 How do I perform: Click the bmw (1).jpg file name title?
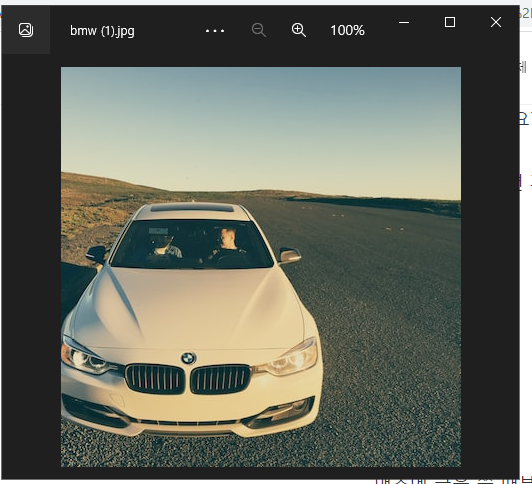click(x=102, y=31)
